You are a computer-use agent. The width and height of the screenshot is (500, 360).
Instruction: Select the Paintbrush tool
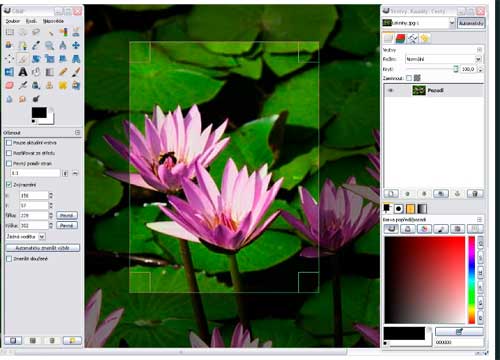coord(76,72)
